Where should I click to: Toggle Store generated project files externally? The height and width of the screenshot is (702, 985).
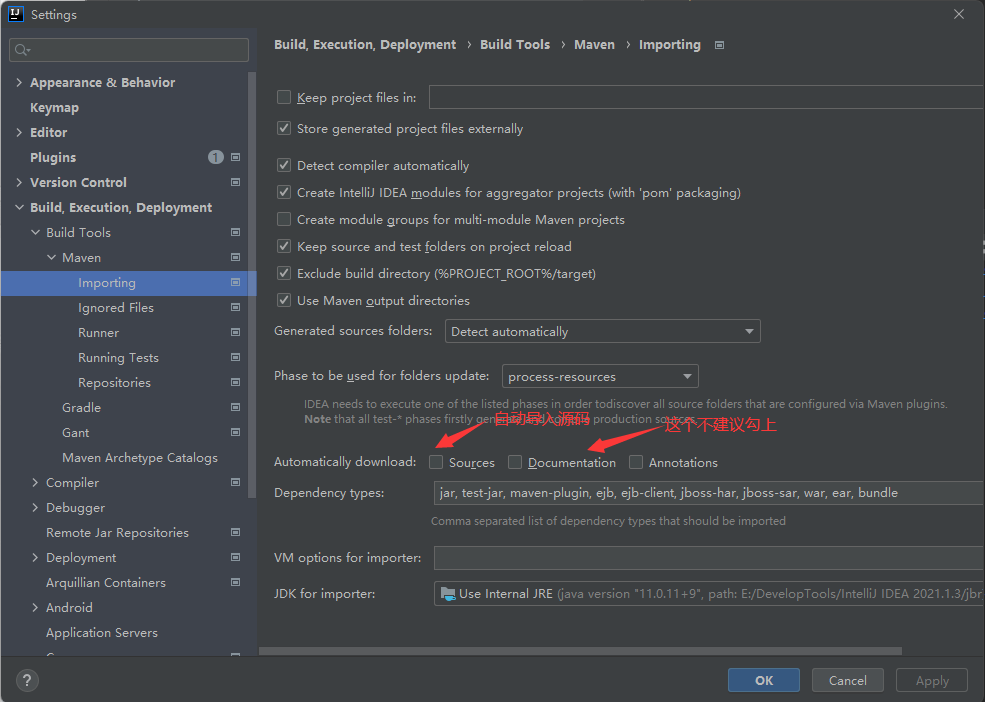pos(284,128)
